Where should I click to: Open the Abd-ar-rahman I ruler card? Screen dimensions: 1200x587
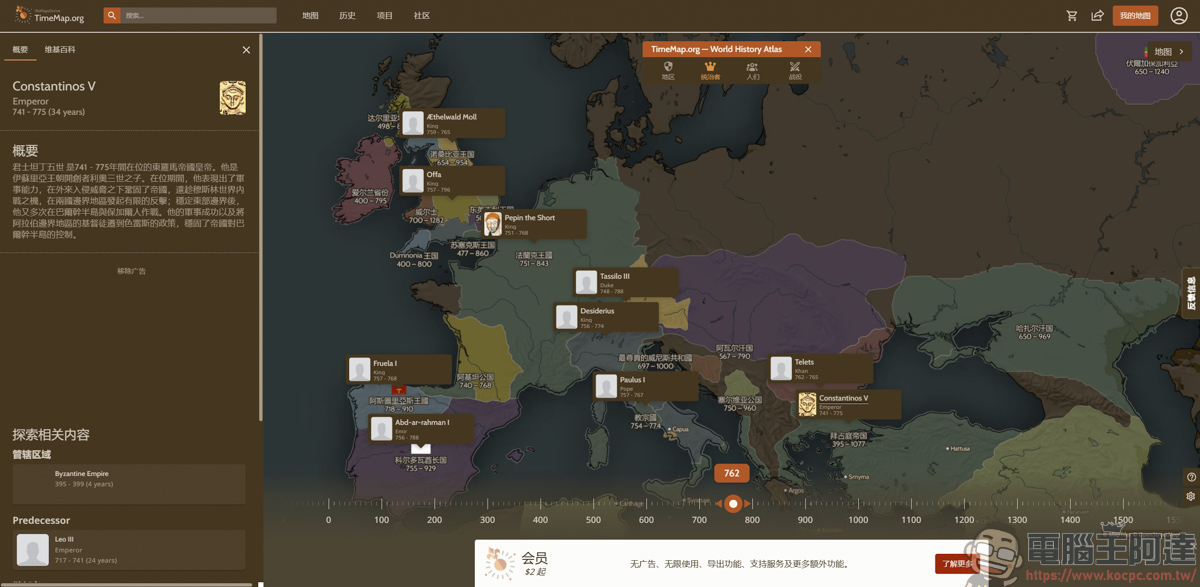(421, 429)
